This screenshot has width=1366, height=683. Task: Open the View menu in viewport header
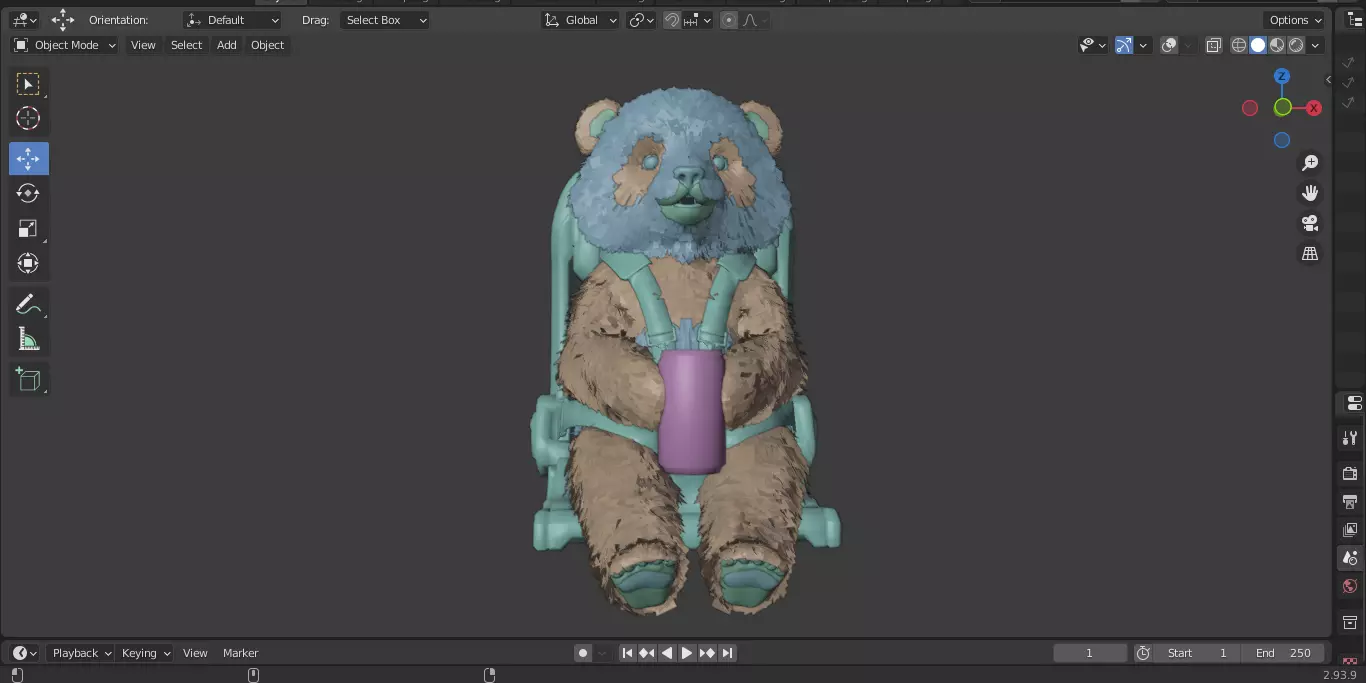point(143,45)
